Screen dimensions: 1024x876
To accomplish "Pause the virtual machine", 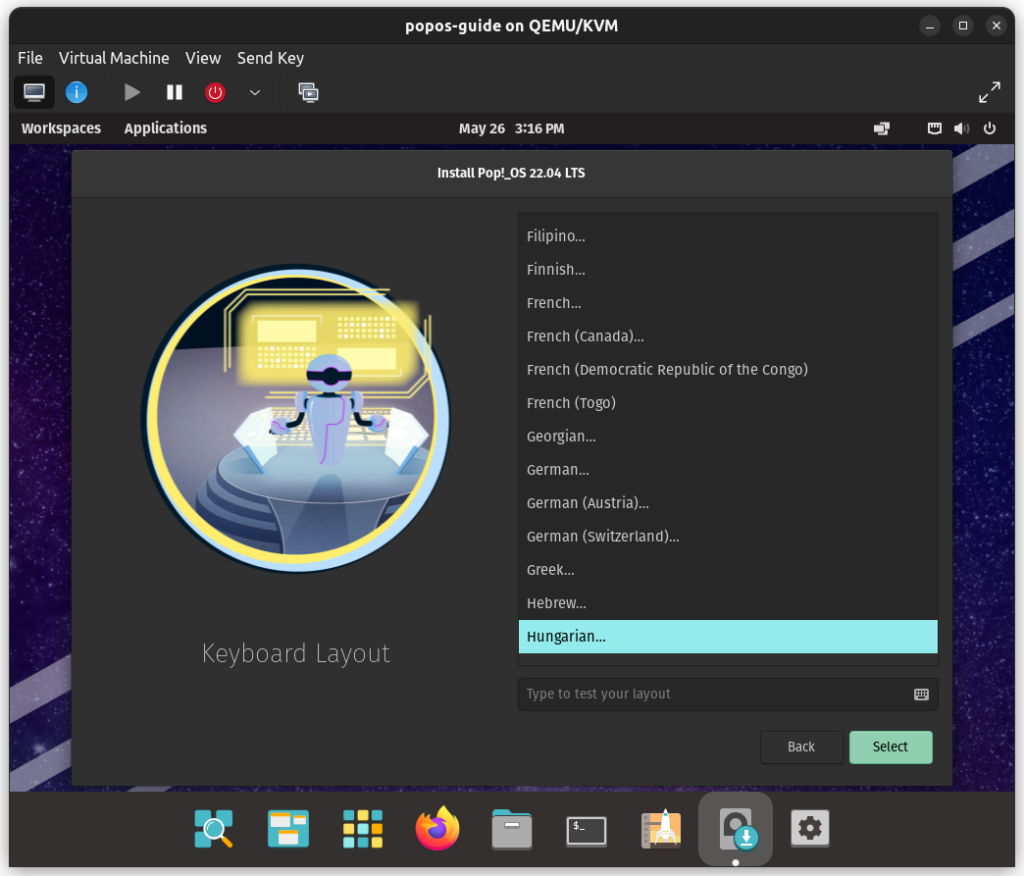I will 174,92.
